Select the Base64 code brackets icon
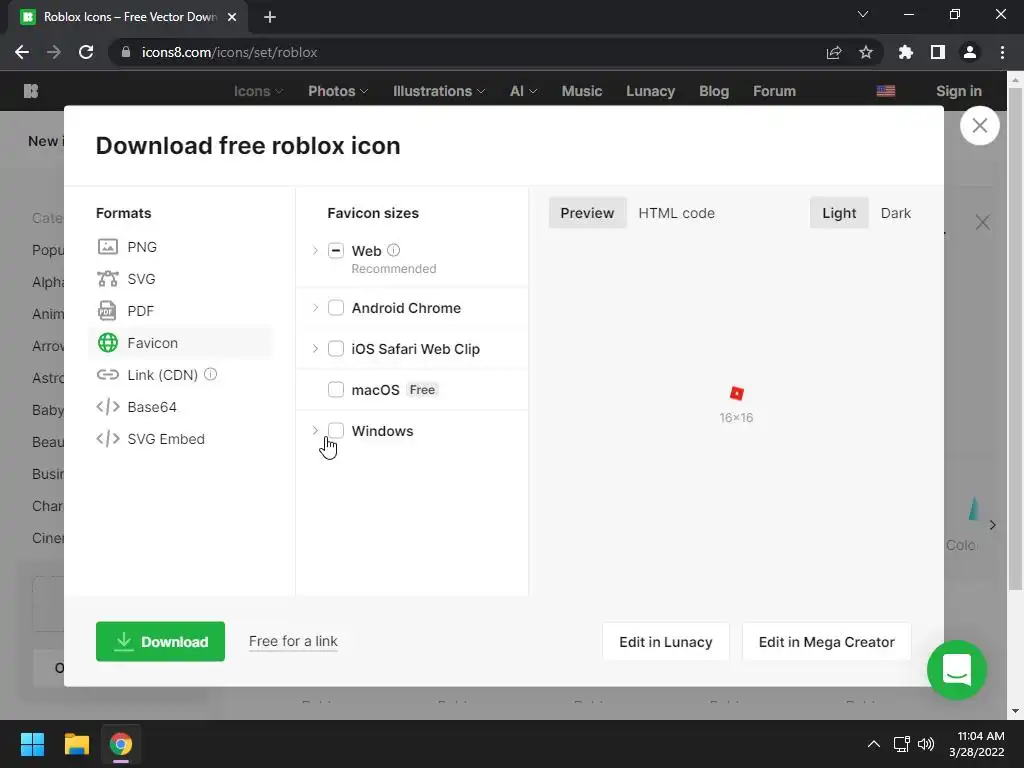 click(x=108, y=407)
